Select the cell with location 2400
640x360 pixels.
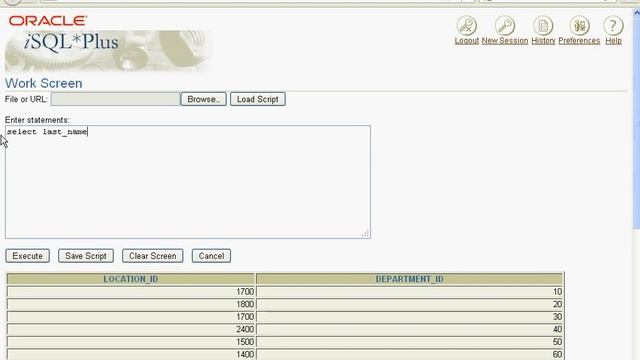(131, 329)
